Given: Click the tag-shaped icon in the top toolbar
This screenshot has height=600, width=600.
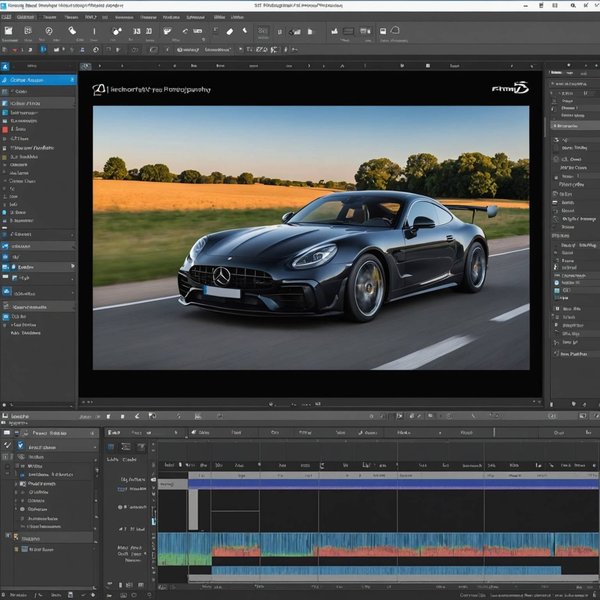Looking at the screenshot, I should tap(72, 31).
